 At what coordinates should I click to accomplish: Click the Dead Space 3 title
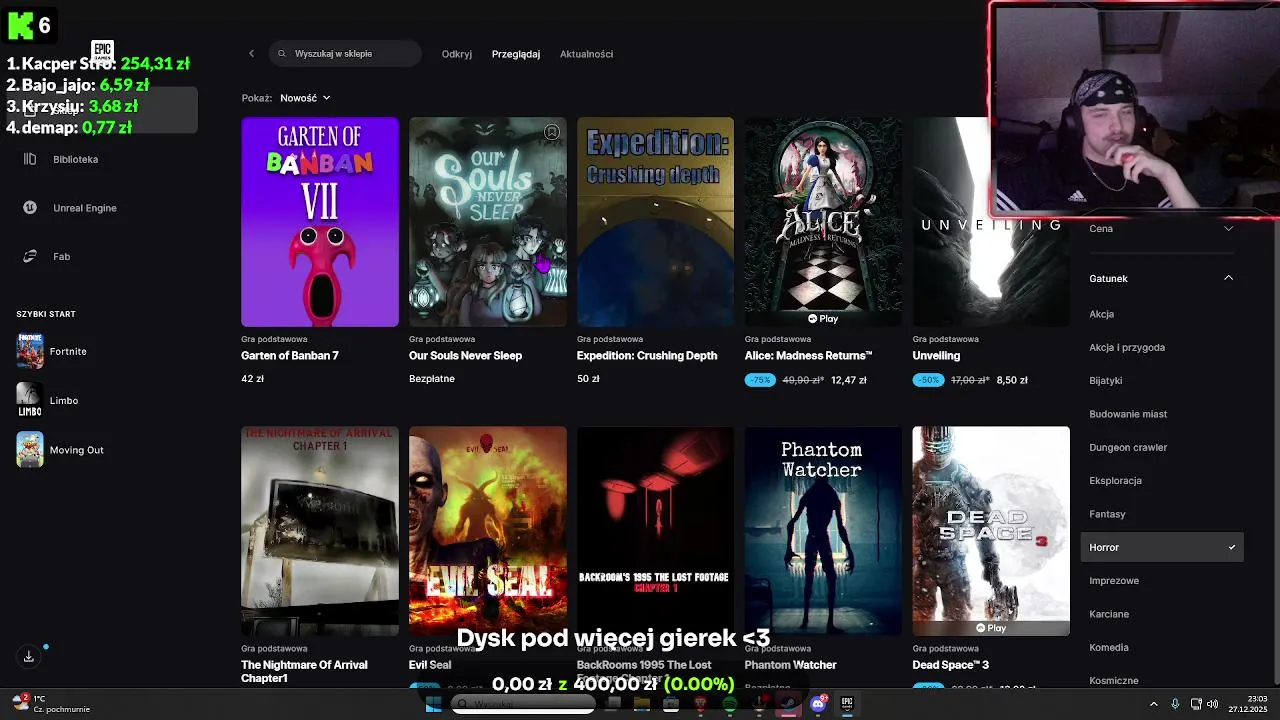pos(951,665)
